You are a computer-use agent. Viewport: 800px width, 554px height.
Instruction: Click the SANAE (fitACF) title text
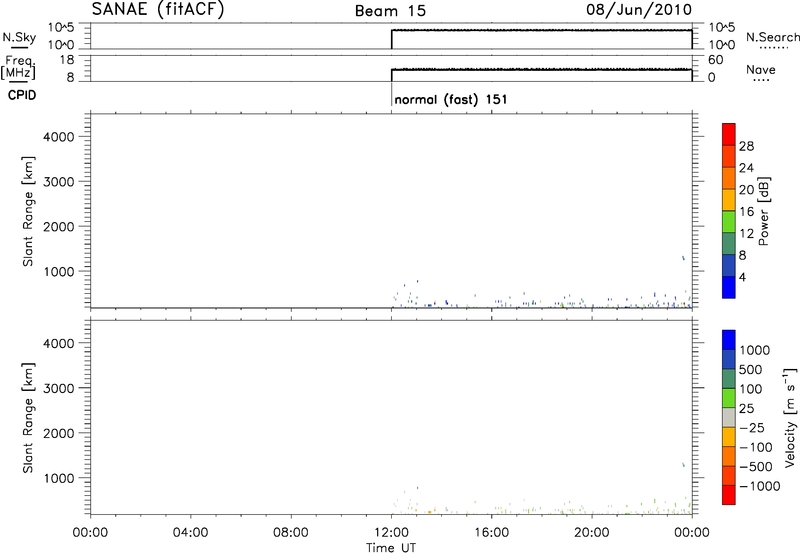(x=158, y=9)
